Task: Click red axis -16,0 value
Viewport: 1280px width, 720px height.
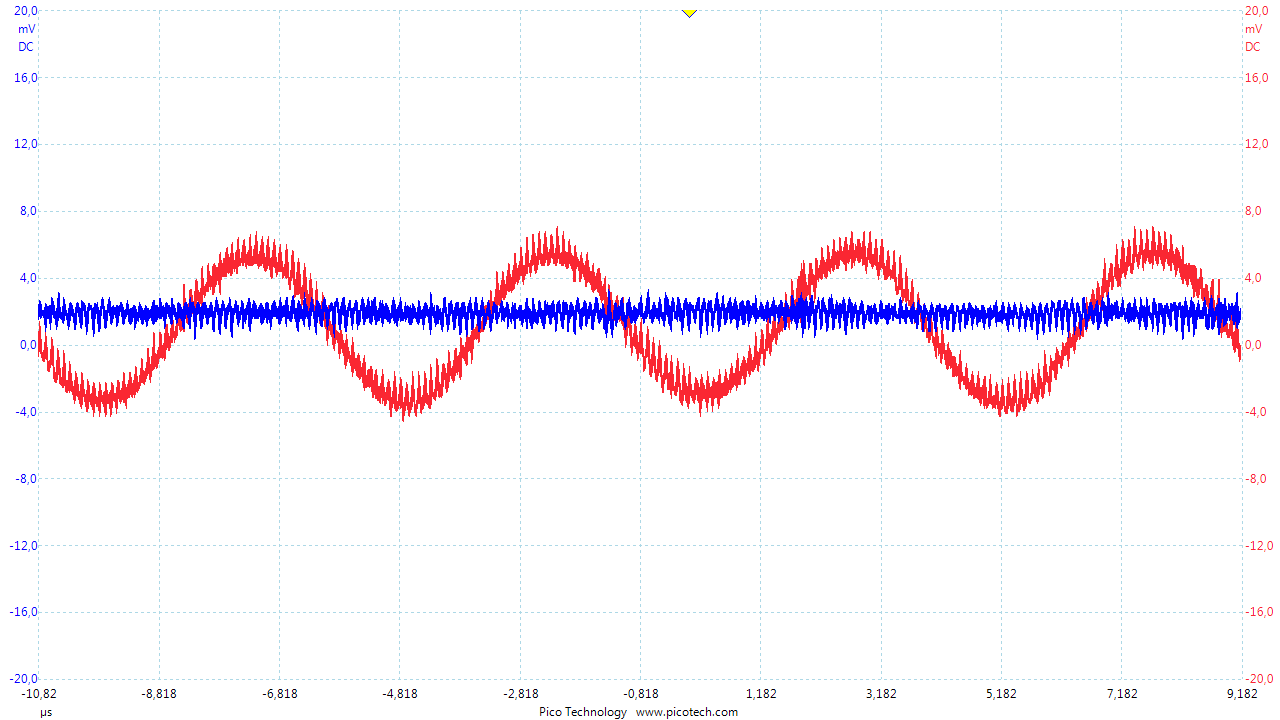Action: (x=1258, y=613)
